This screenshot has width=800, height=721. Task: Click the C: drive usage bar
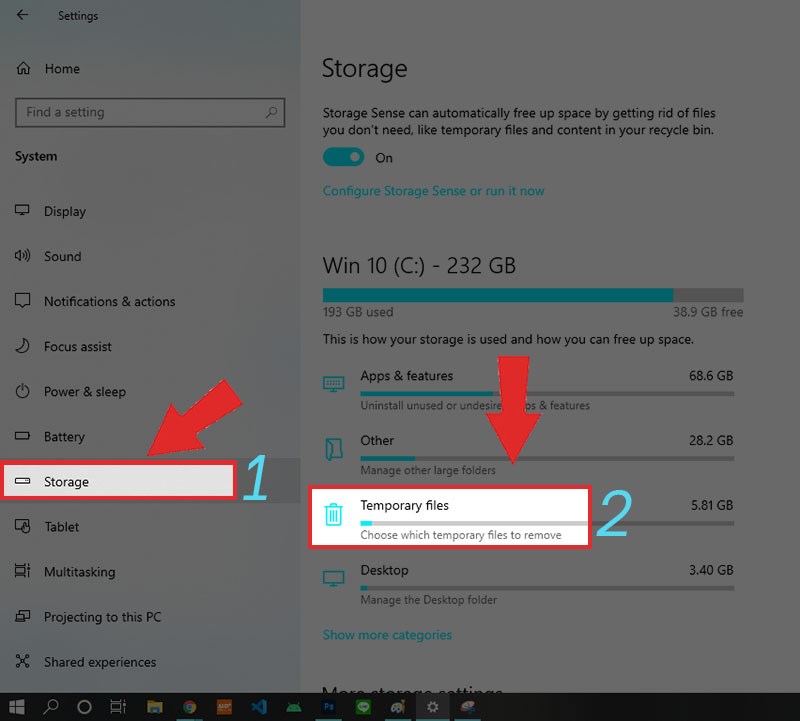click(533, 295)
